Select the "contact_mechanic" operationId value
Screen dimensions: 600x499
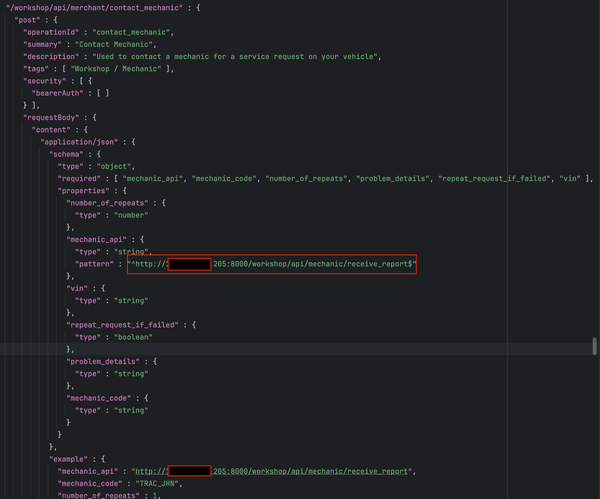click(131, 32)
